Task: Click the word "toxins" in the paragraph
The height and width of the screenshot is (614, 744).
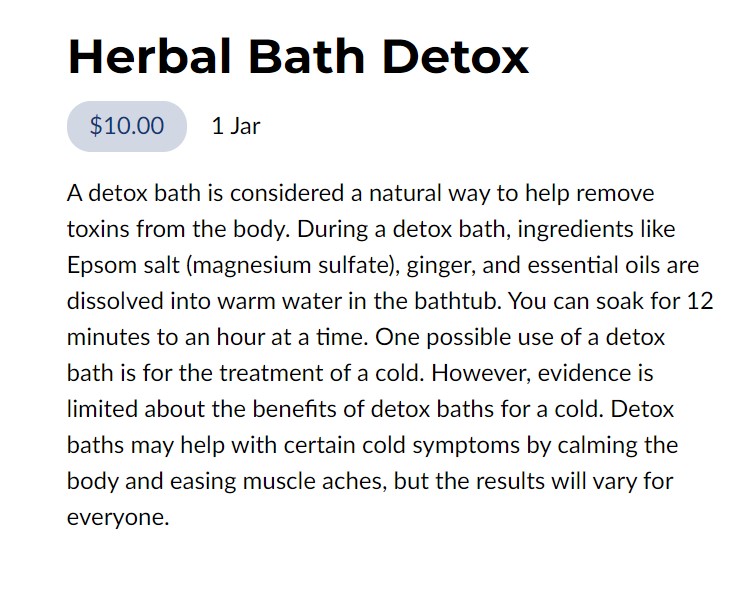Action: tap(98, 229)
